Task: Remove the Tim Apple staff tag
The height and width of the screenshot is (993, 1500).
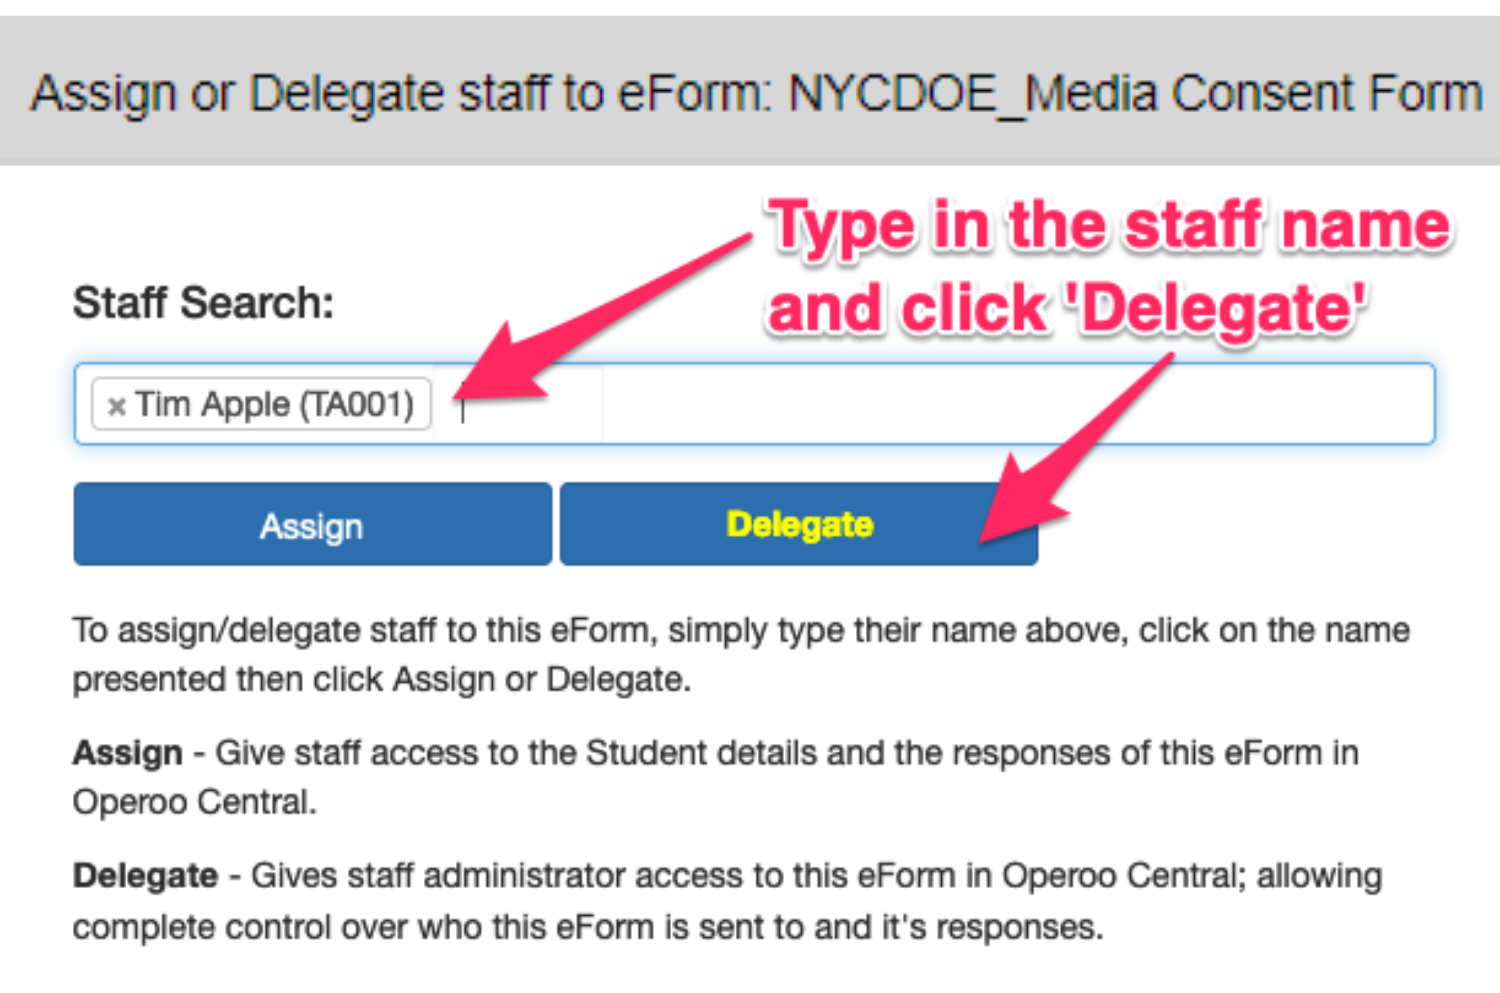Action: tap(116, 406)
